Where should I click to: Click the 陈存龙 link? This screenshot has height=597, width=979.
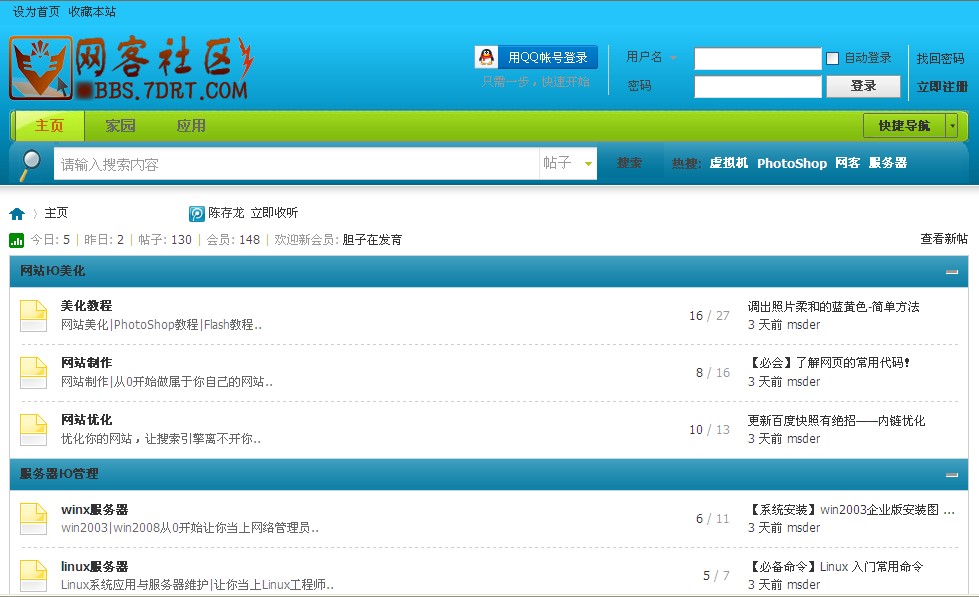pyautogui.click(x=226, y=213)
